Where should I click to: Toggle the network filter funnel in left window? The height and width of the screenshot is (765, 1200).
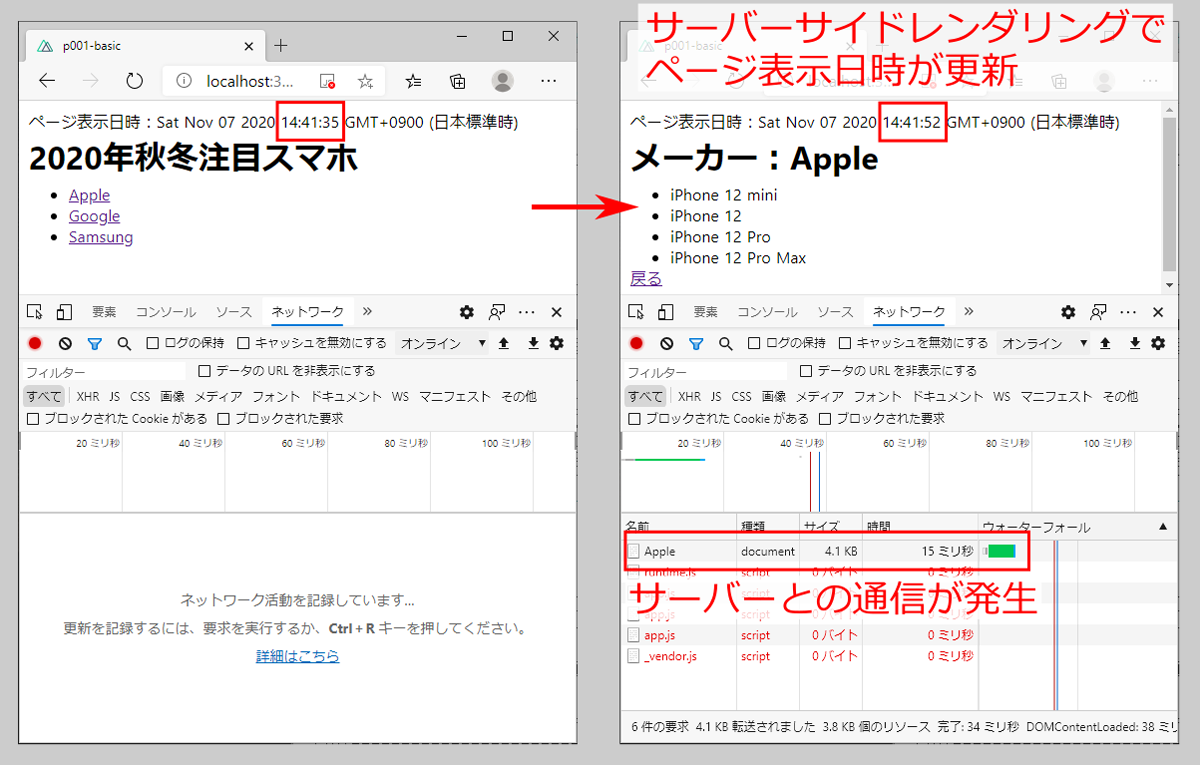point(95,343)
